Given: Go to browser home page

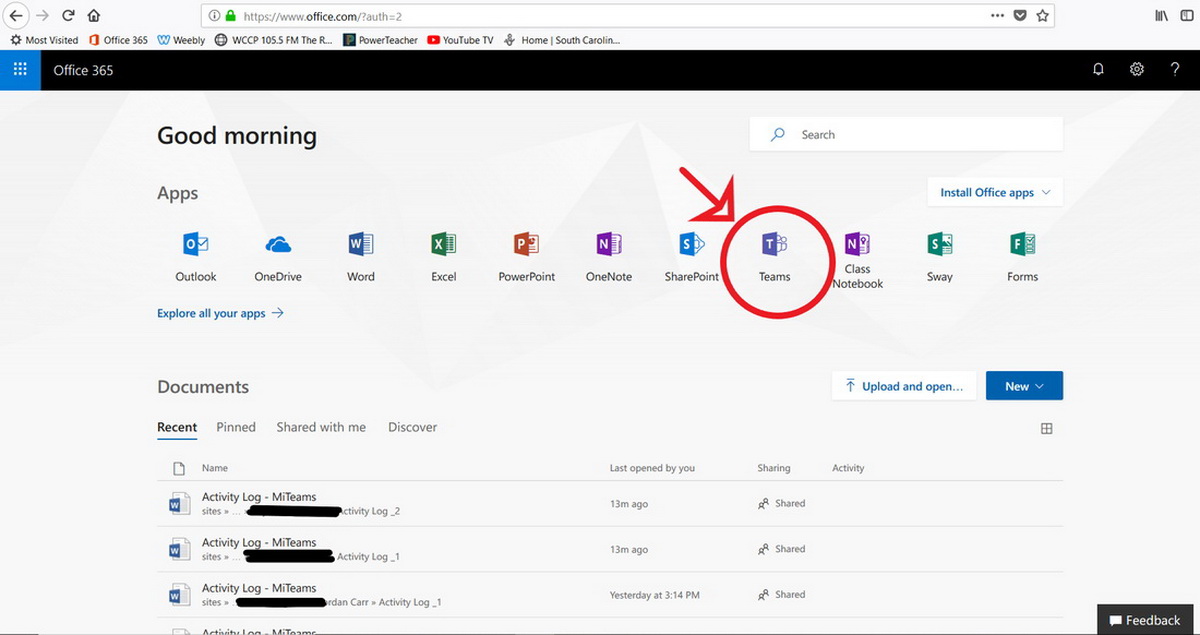Looking at the screenshot, I should coord(94,16).
